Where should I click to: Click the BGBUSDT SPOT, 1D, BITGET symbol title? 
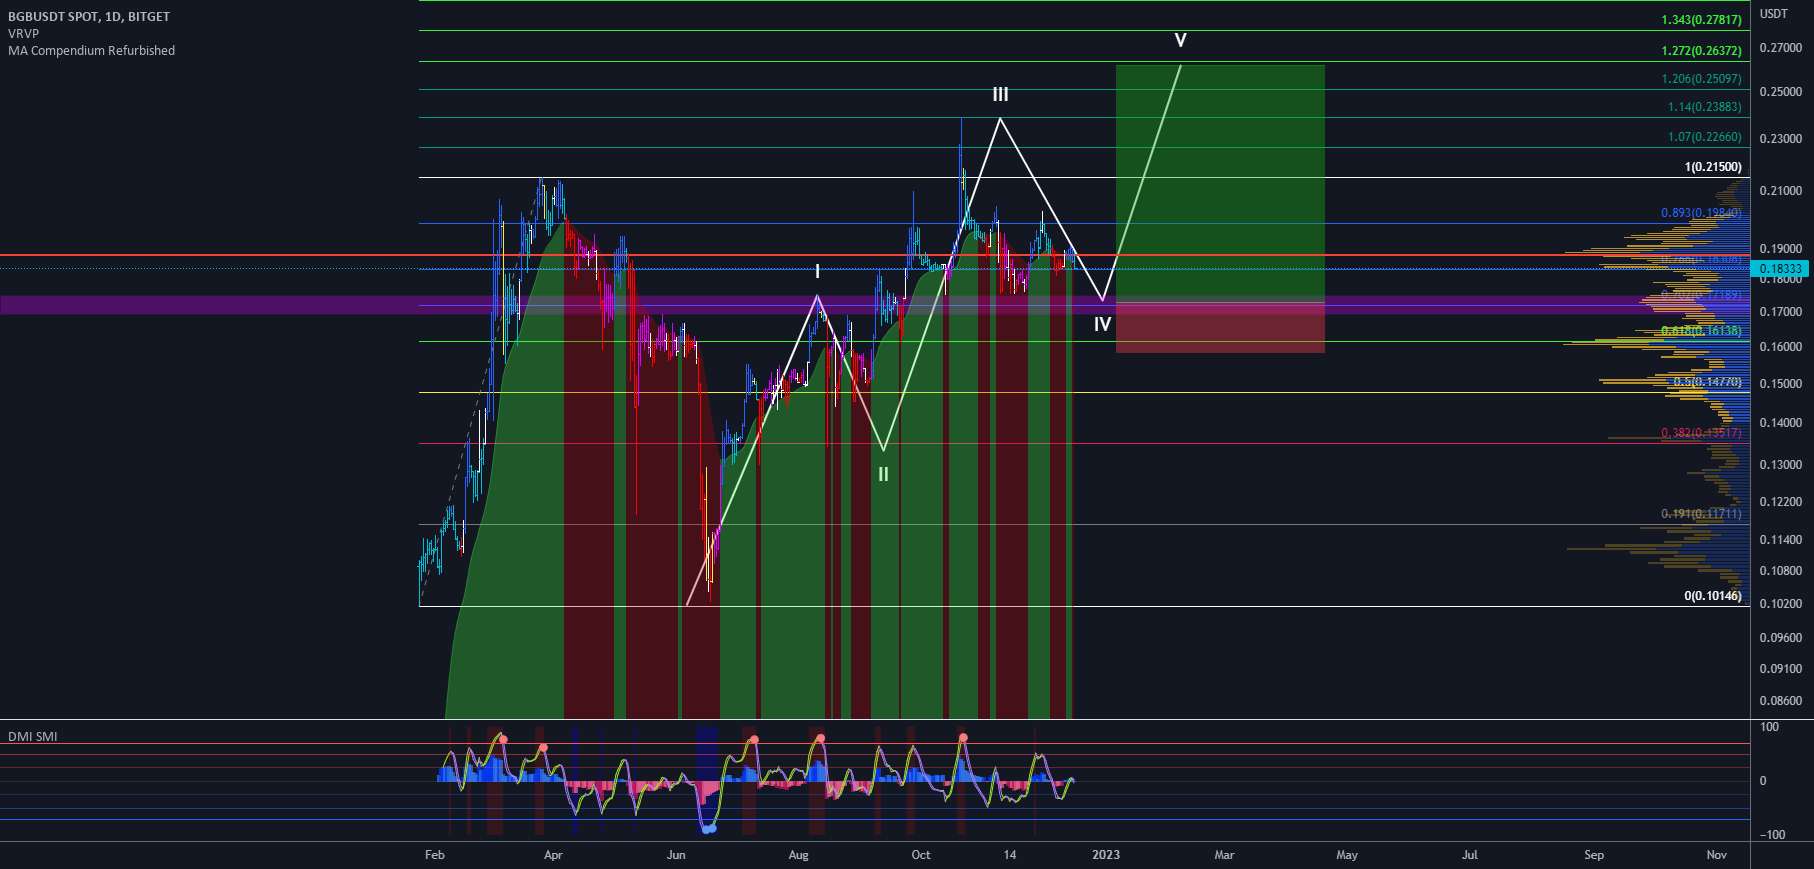tap(89, 17)
